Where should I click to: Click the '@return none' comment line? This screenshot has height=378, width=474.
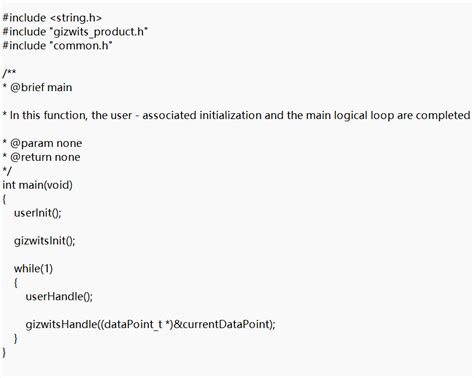(x=41, y=157)
